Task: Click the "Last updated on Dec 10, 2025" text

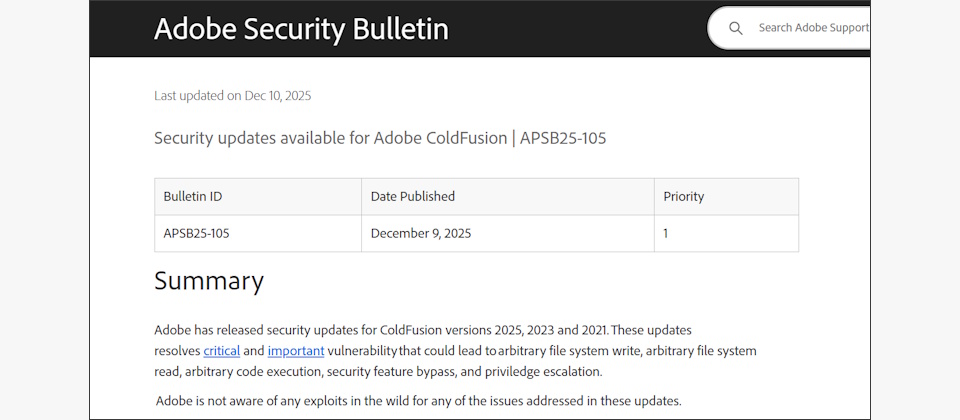Action: point(232,96)
